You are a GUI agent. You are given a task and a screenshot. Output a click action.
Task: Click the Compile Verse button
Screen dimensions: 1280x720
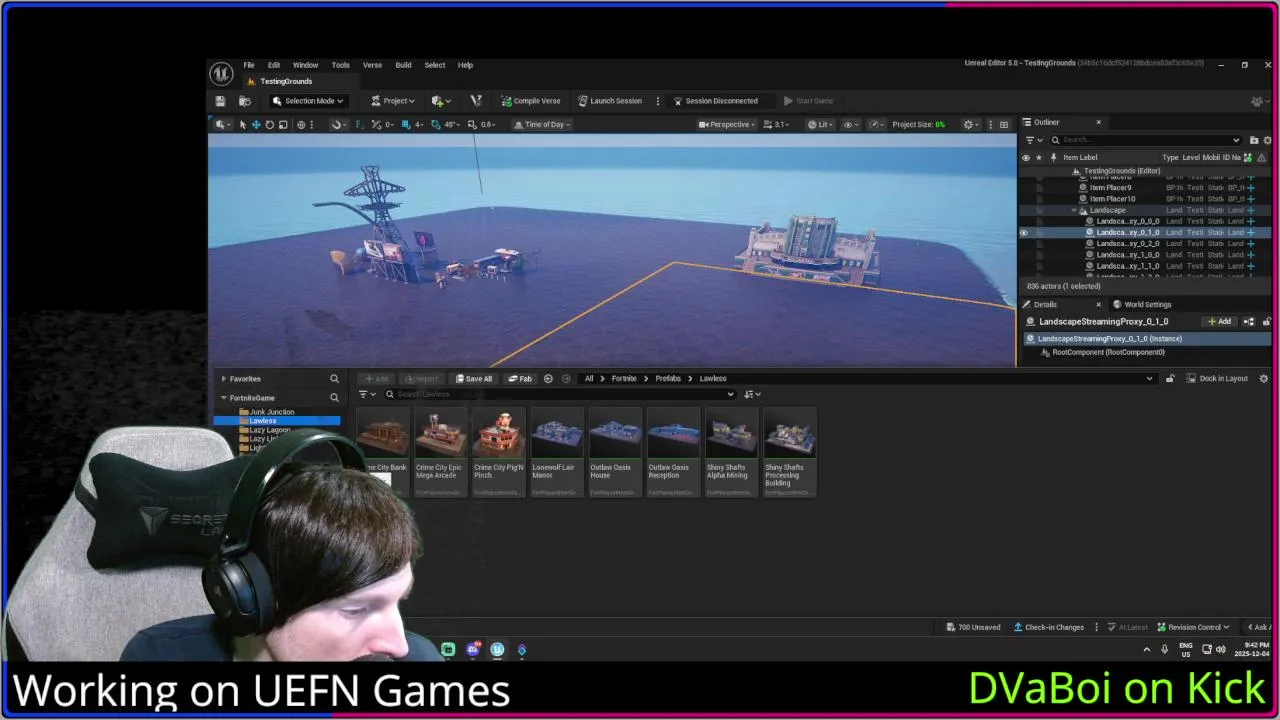click(531, 101)
